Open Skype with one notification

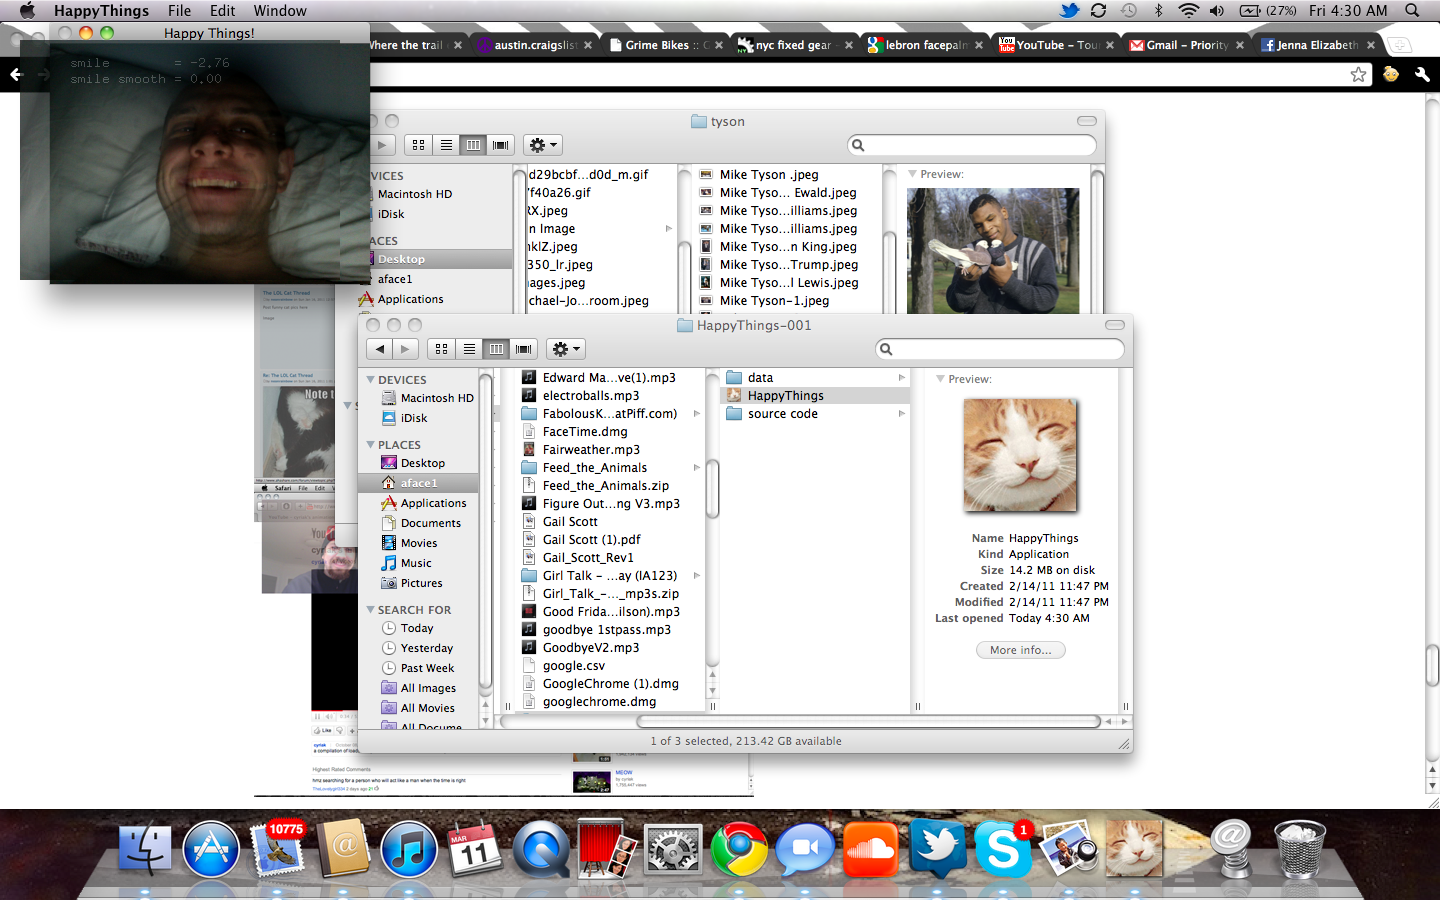pyautogui.click(x=1003, y=850)
